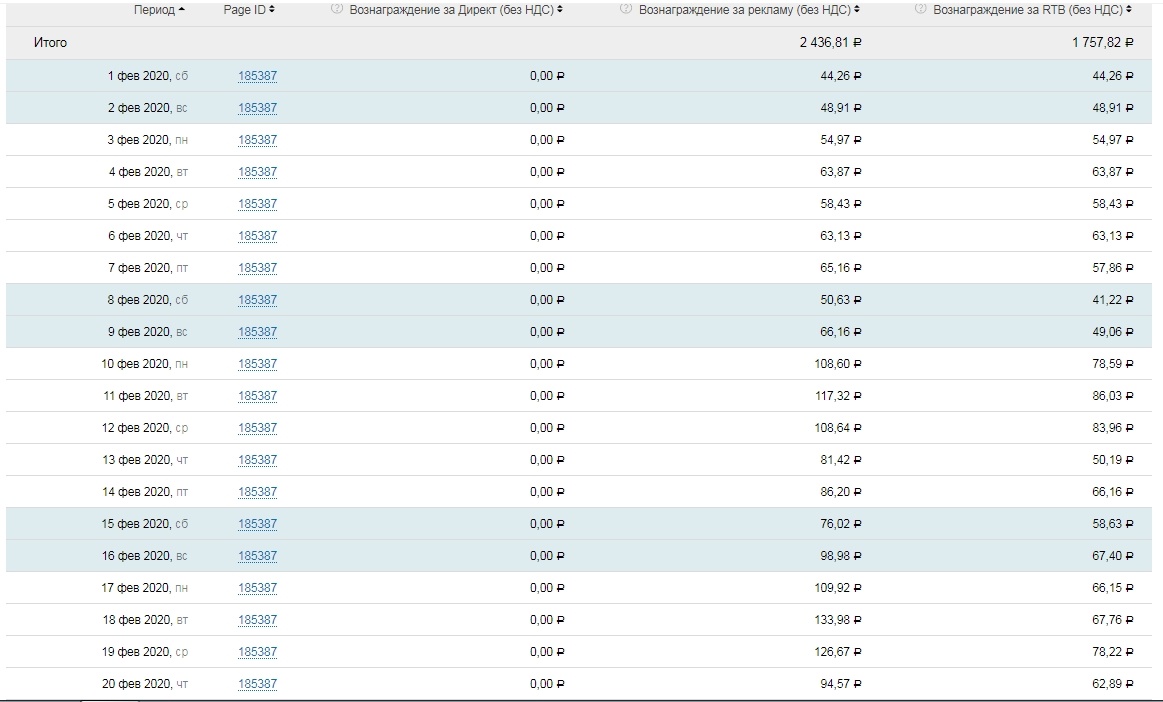This screenshot has height=702, width=1163.
Task: Select RTB reward value 86,03 ₽
Action: click(x=1113, y=396)
